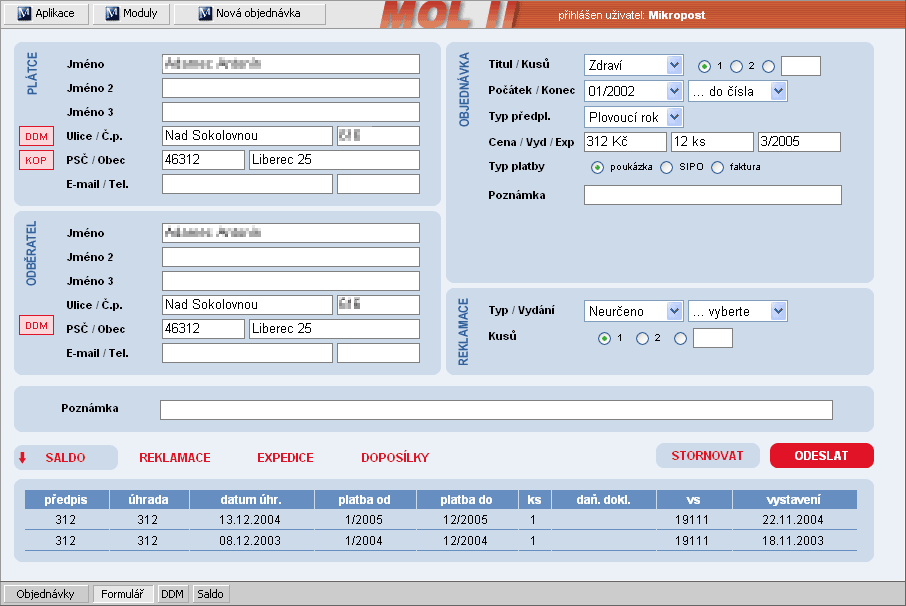The image size is (906, 606).
Task: Open the Moduly toolbar item
Action: (131, 14)
